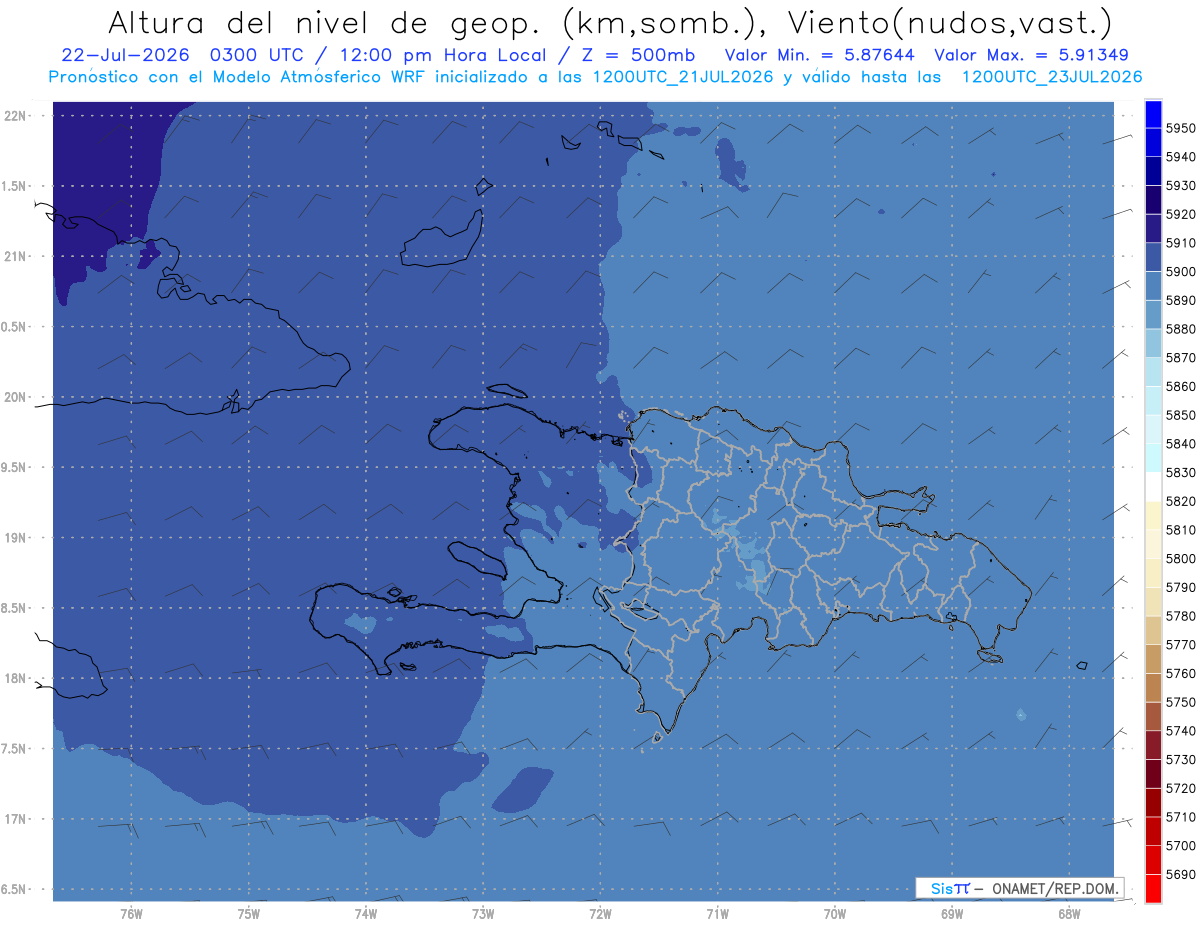1200x927 pixels.
Task: Click the '68W' longitude axis label
Action: (1069, 915)
